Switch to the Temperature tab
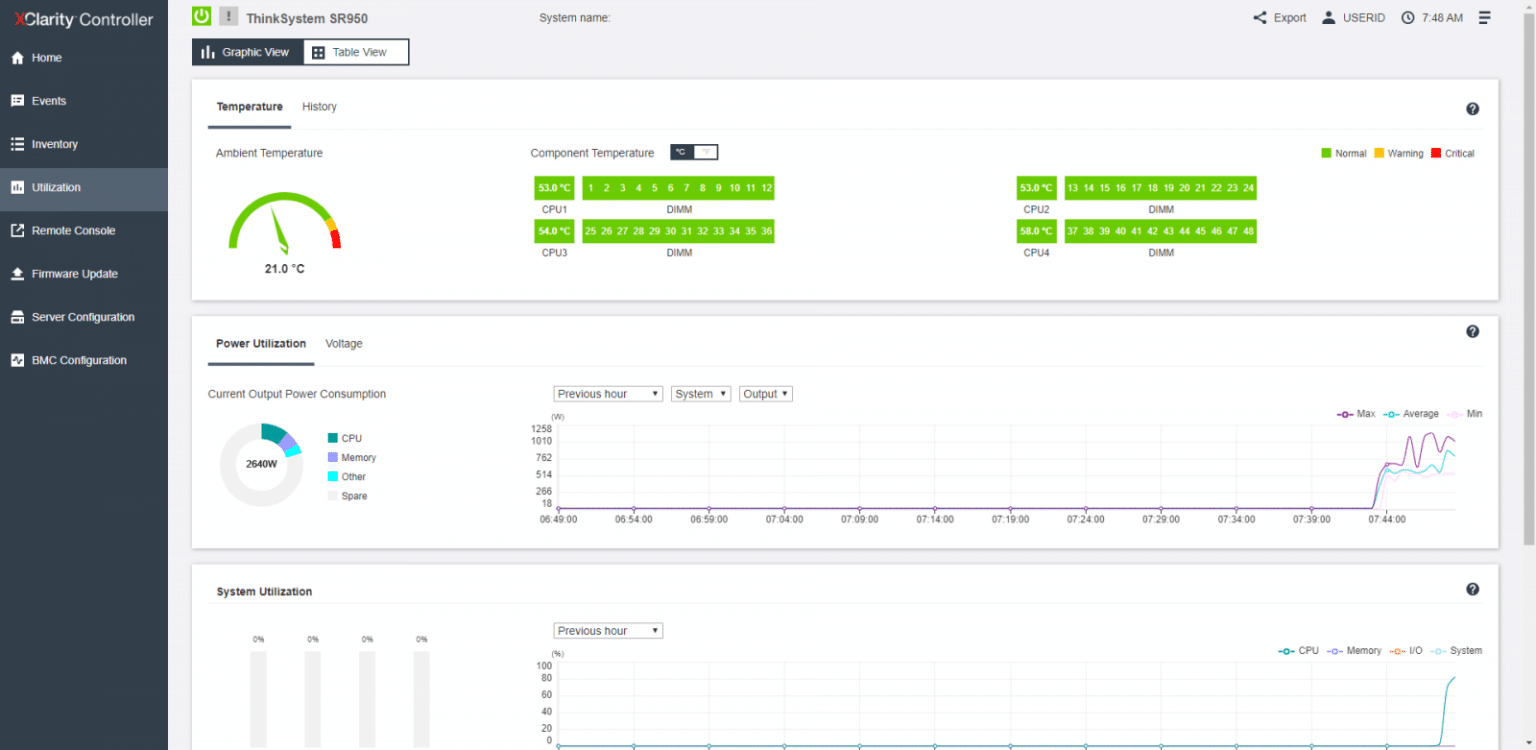Viewport: 1536px width, 750px height. point(249,107)
